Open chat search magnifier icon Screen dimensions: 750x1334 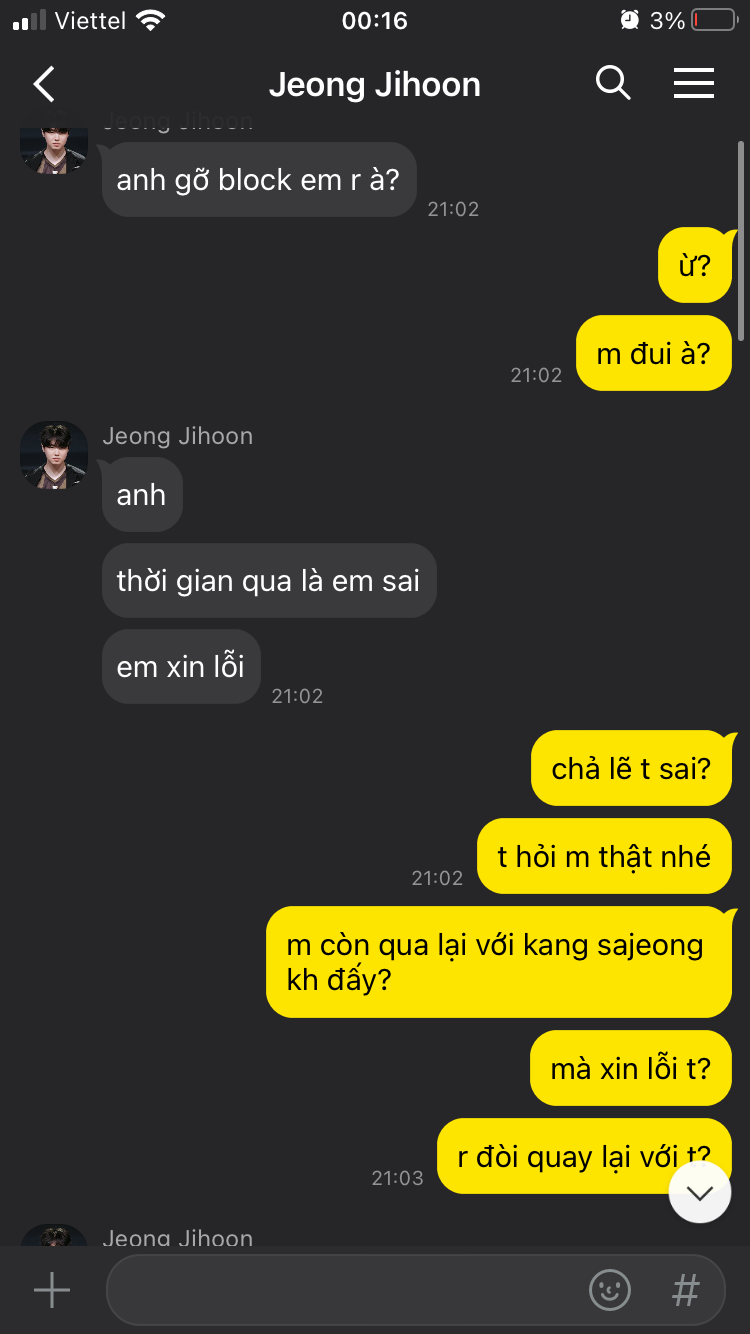pos(613,83)
